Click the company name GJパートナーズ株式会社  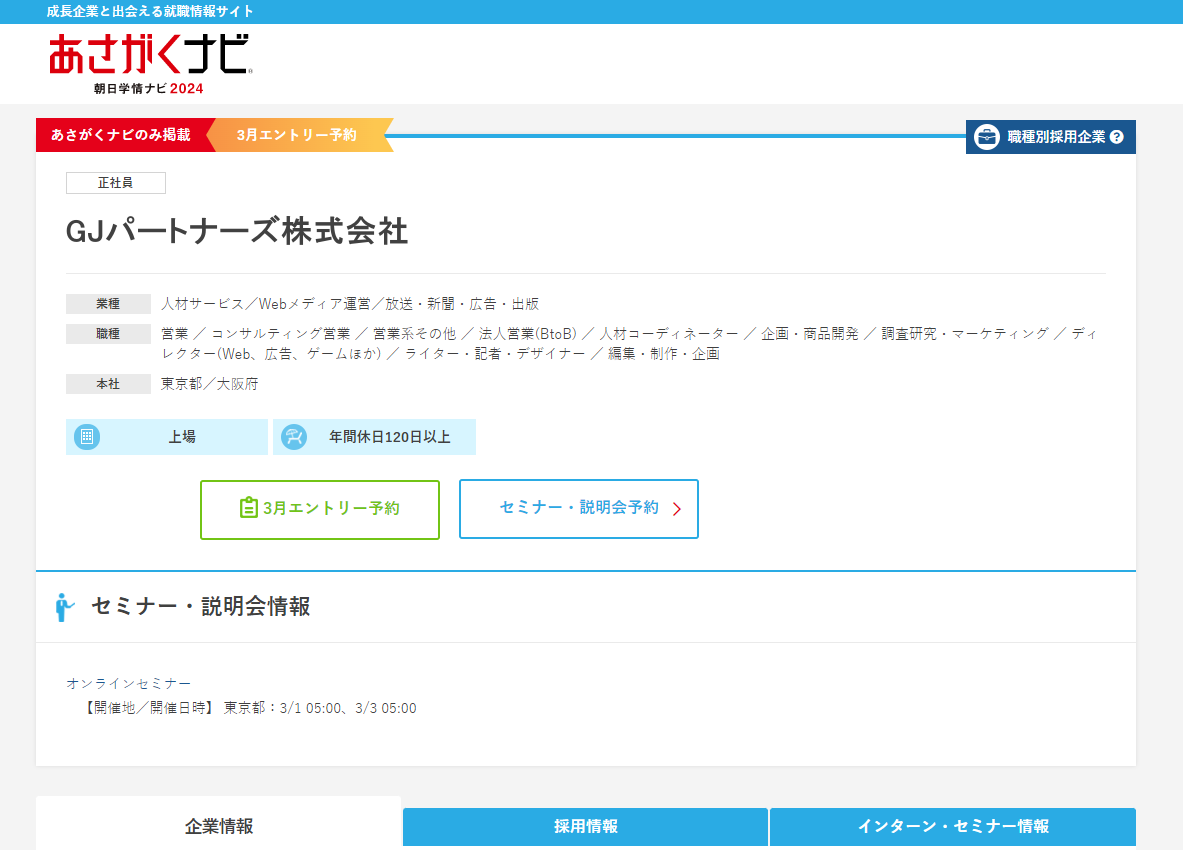(237, 232)
